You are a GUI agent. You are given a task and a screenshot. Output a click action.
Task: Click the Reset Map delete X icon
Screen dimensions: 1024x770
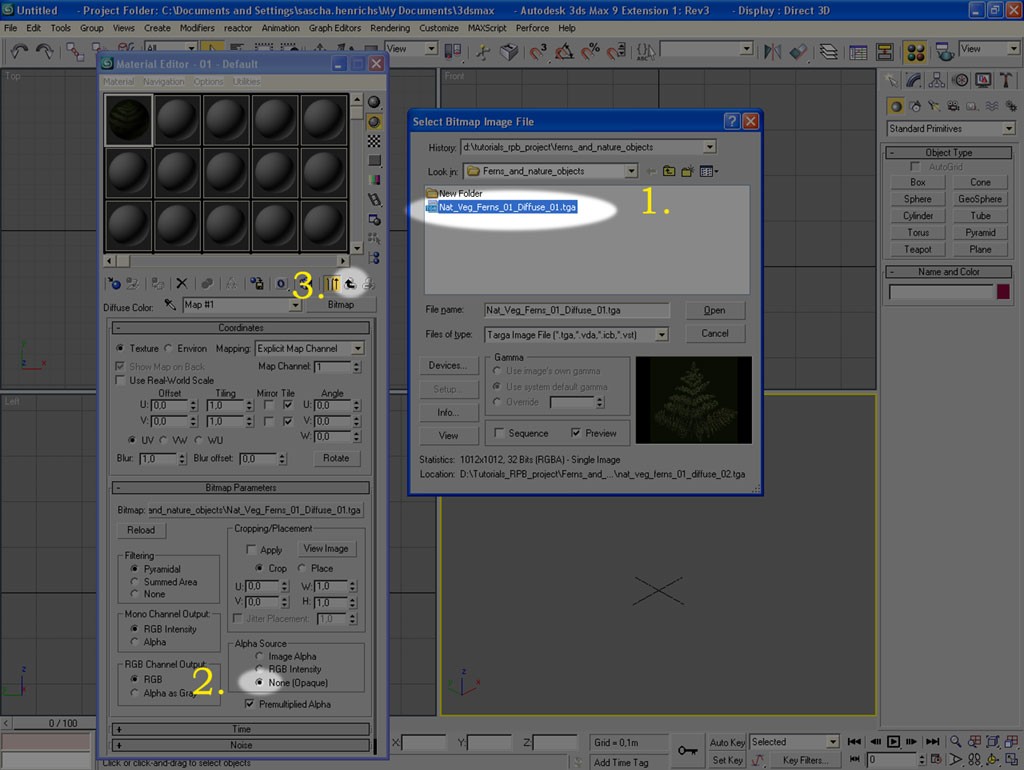pos(182,283)
